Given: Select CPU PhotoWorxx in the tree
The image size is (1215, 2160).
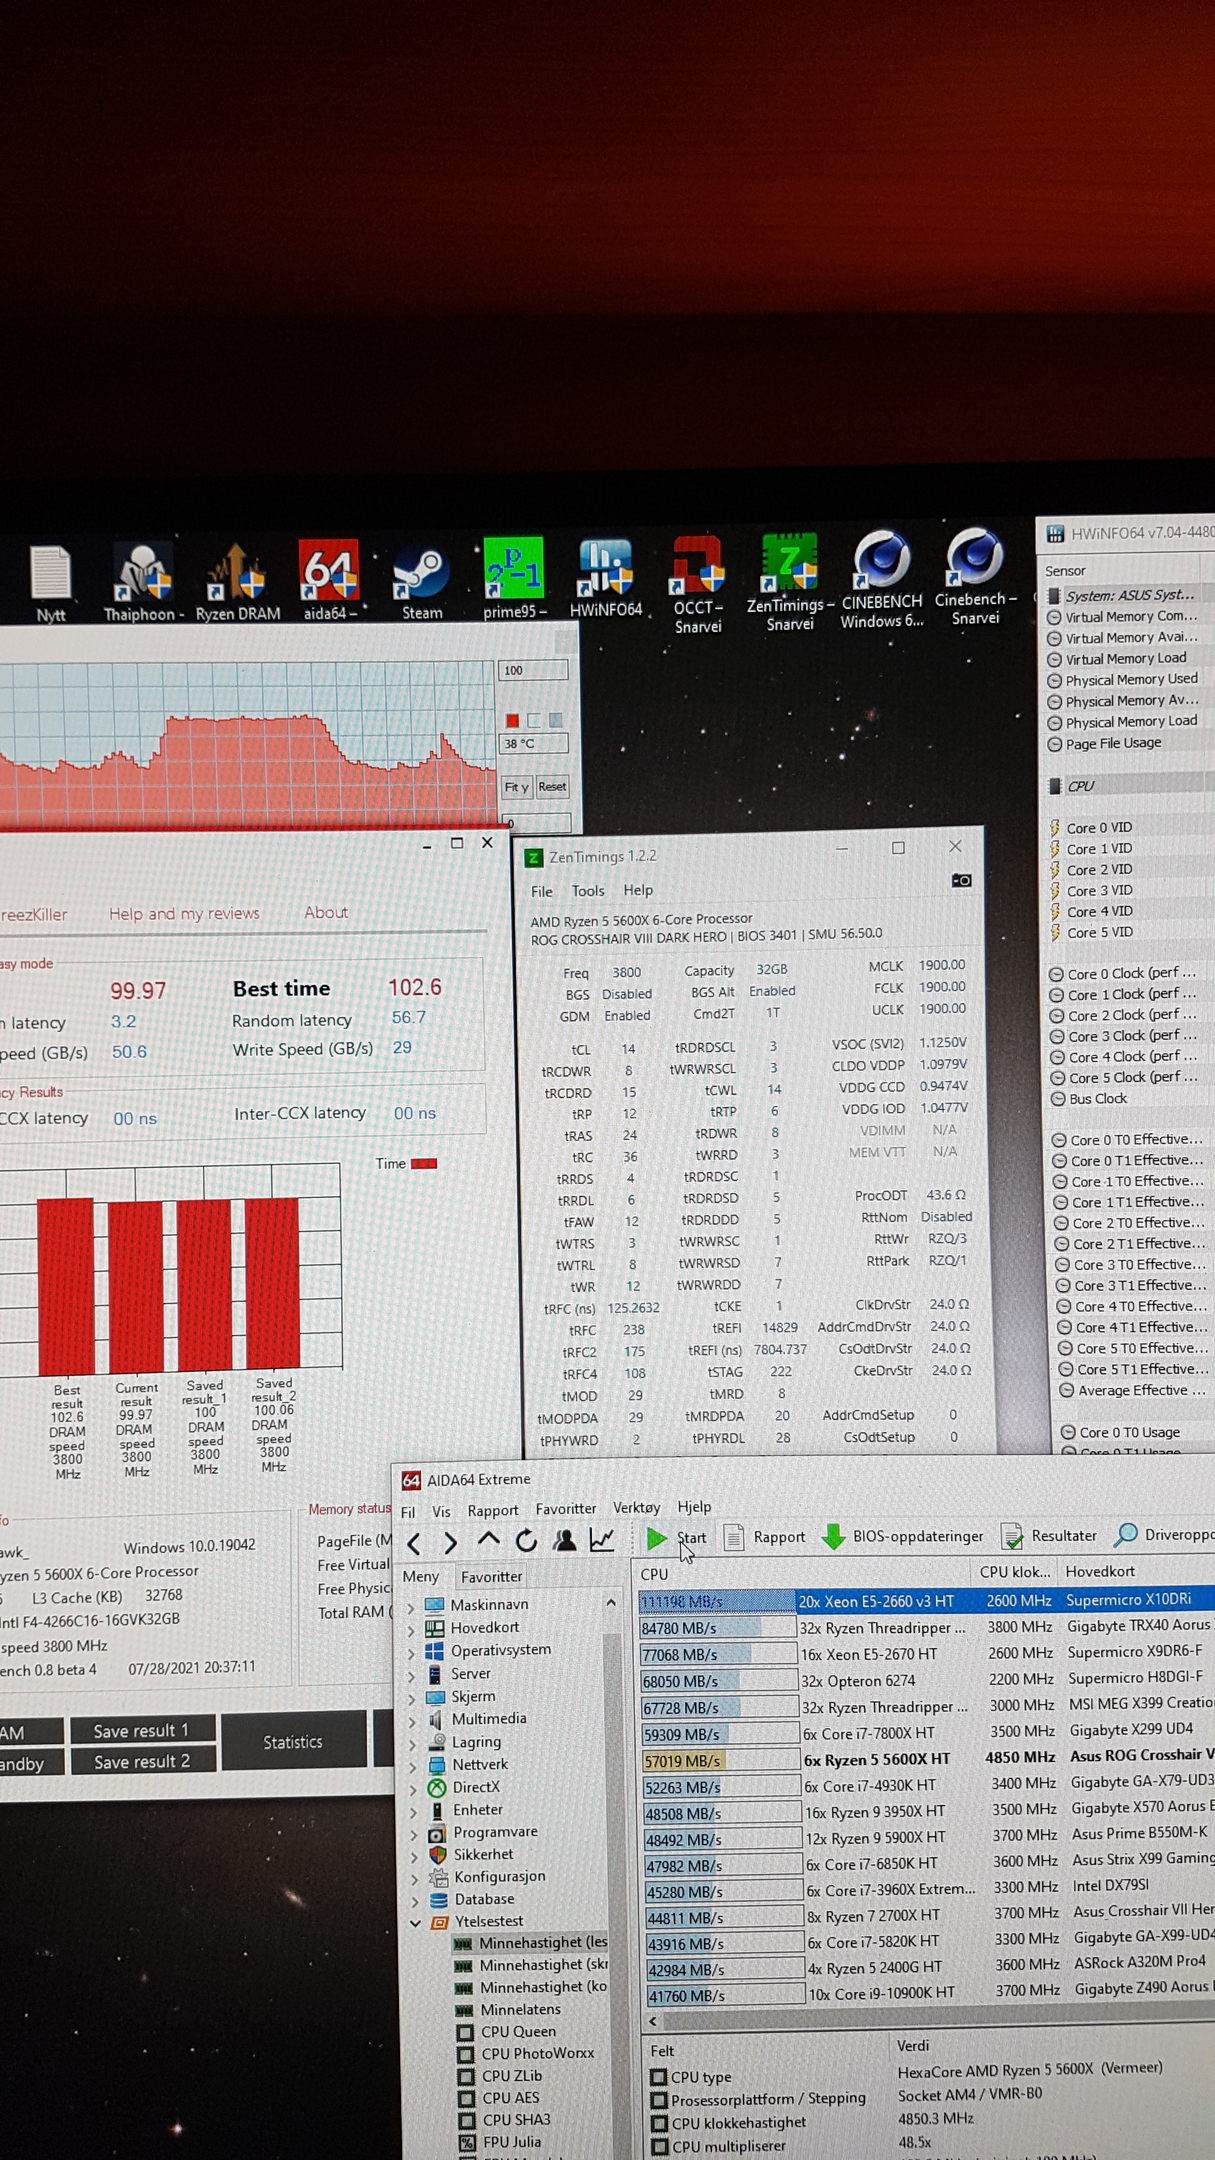Looking at the screenshot, I should click(x=537, y=2054).
